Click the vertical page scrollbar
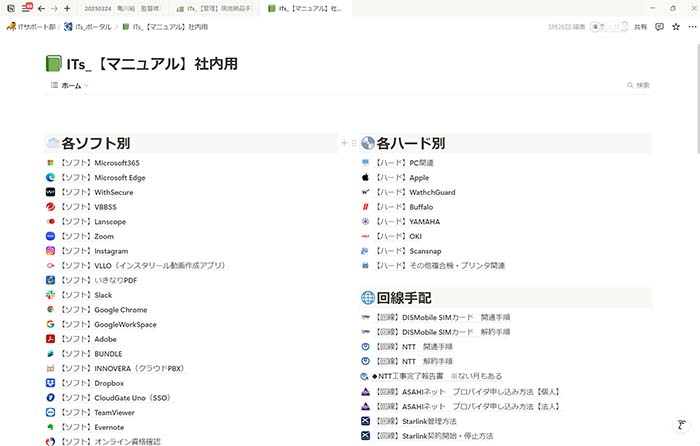This screenshot has height=446, width=700. [x=698, y=98]
